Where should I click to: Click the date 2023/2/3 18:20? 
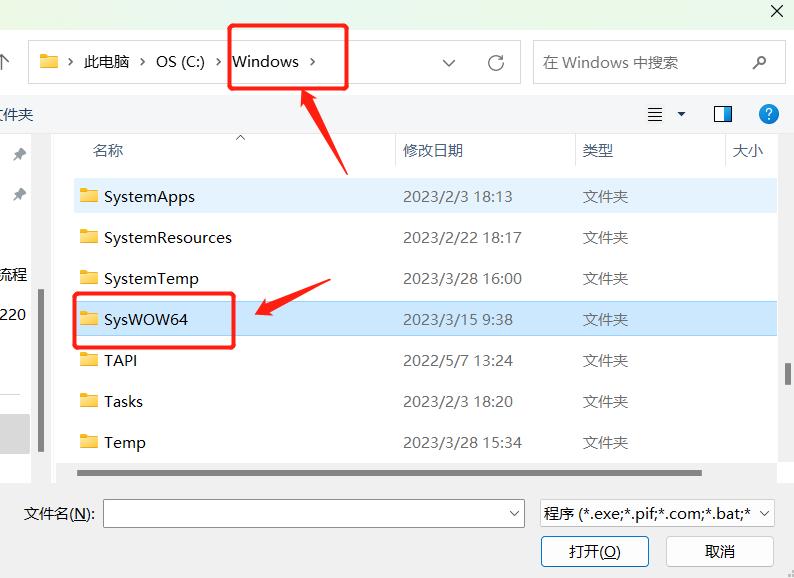(x=458, y=402)
